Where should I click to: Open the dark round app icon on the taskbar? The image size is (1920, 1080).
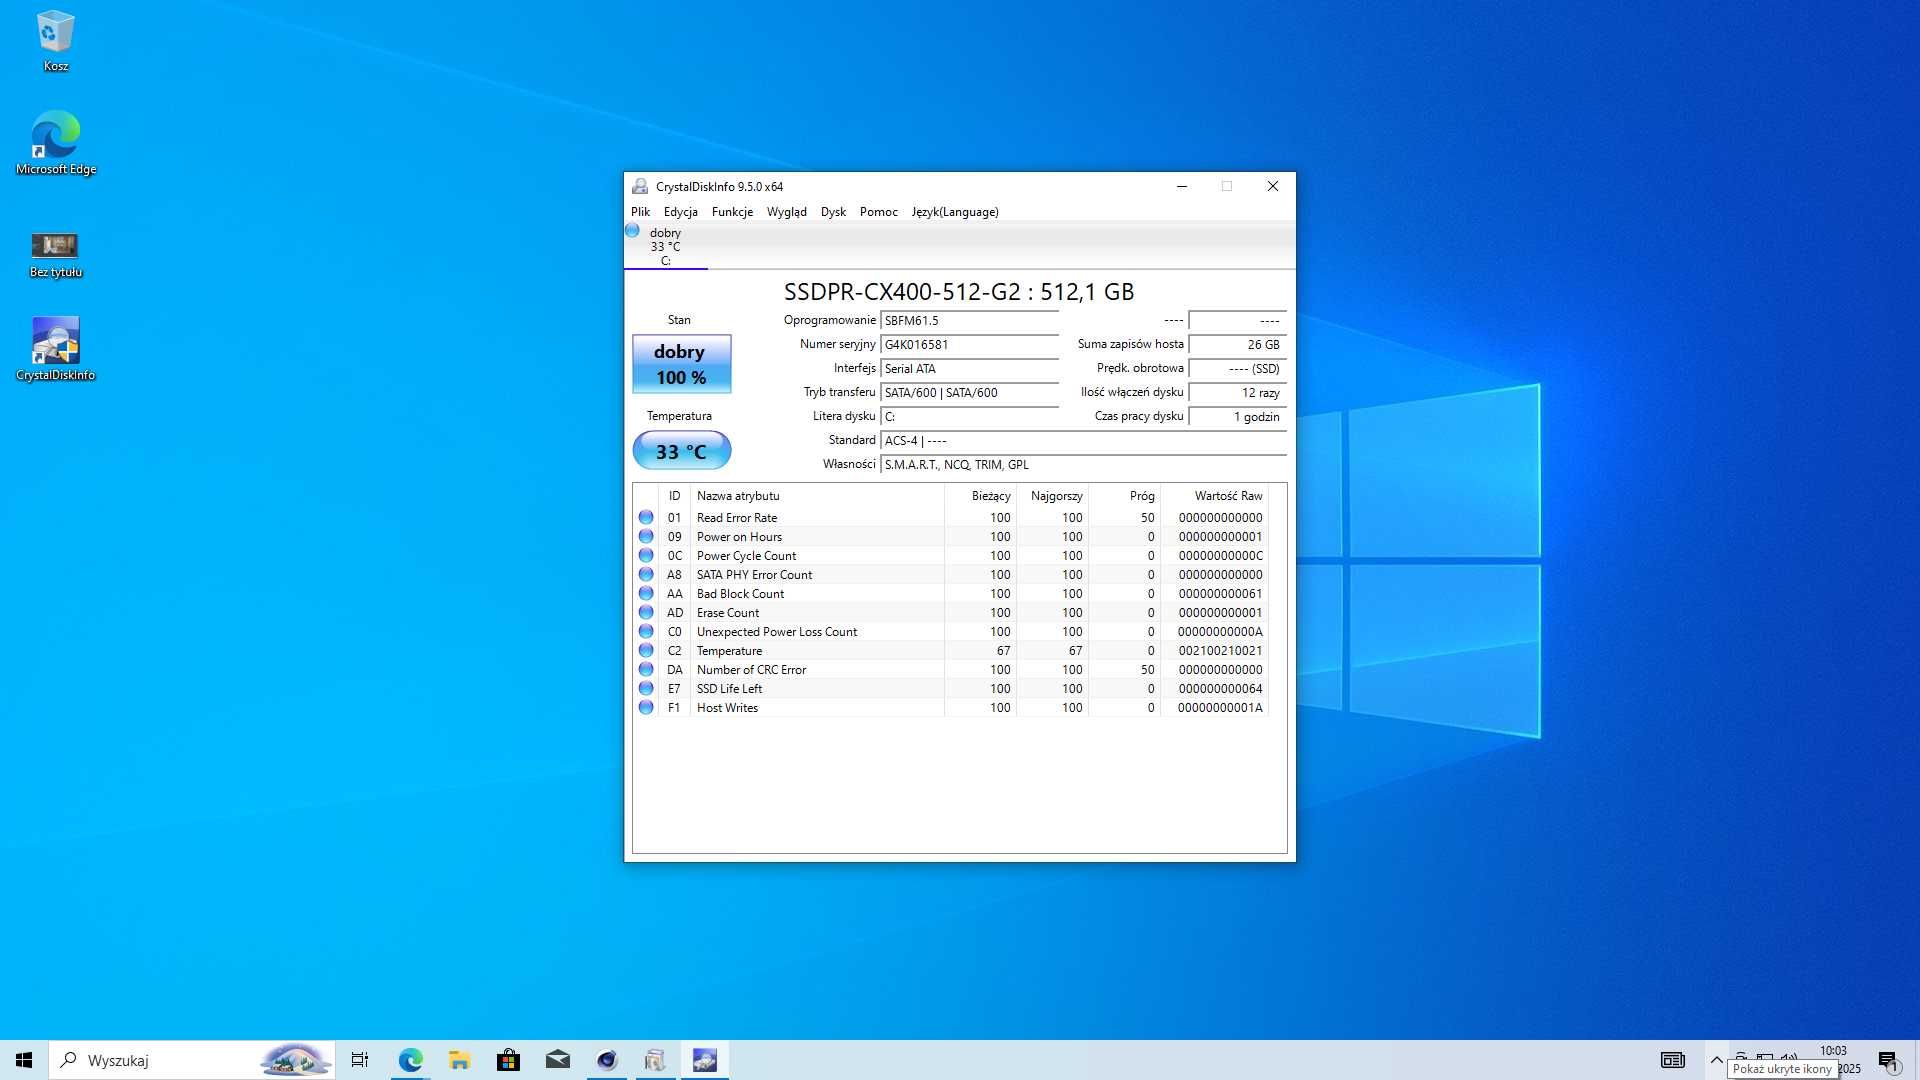click(606, 1060)
